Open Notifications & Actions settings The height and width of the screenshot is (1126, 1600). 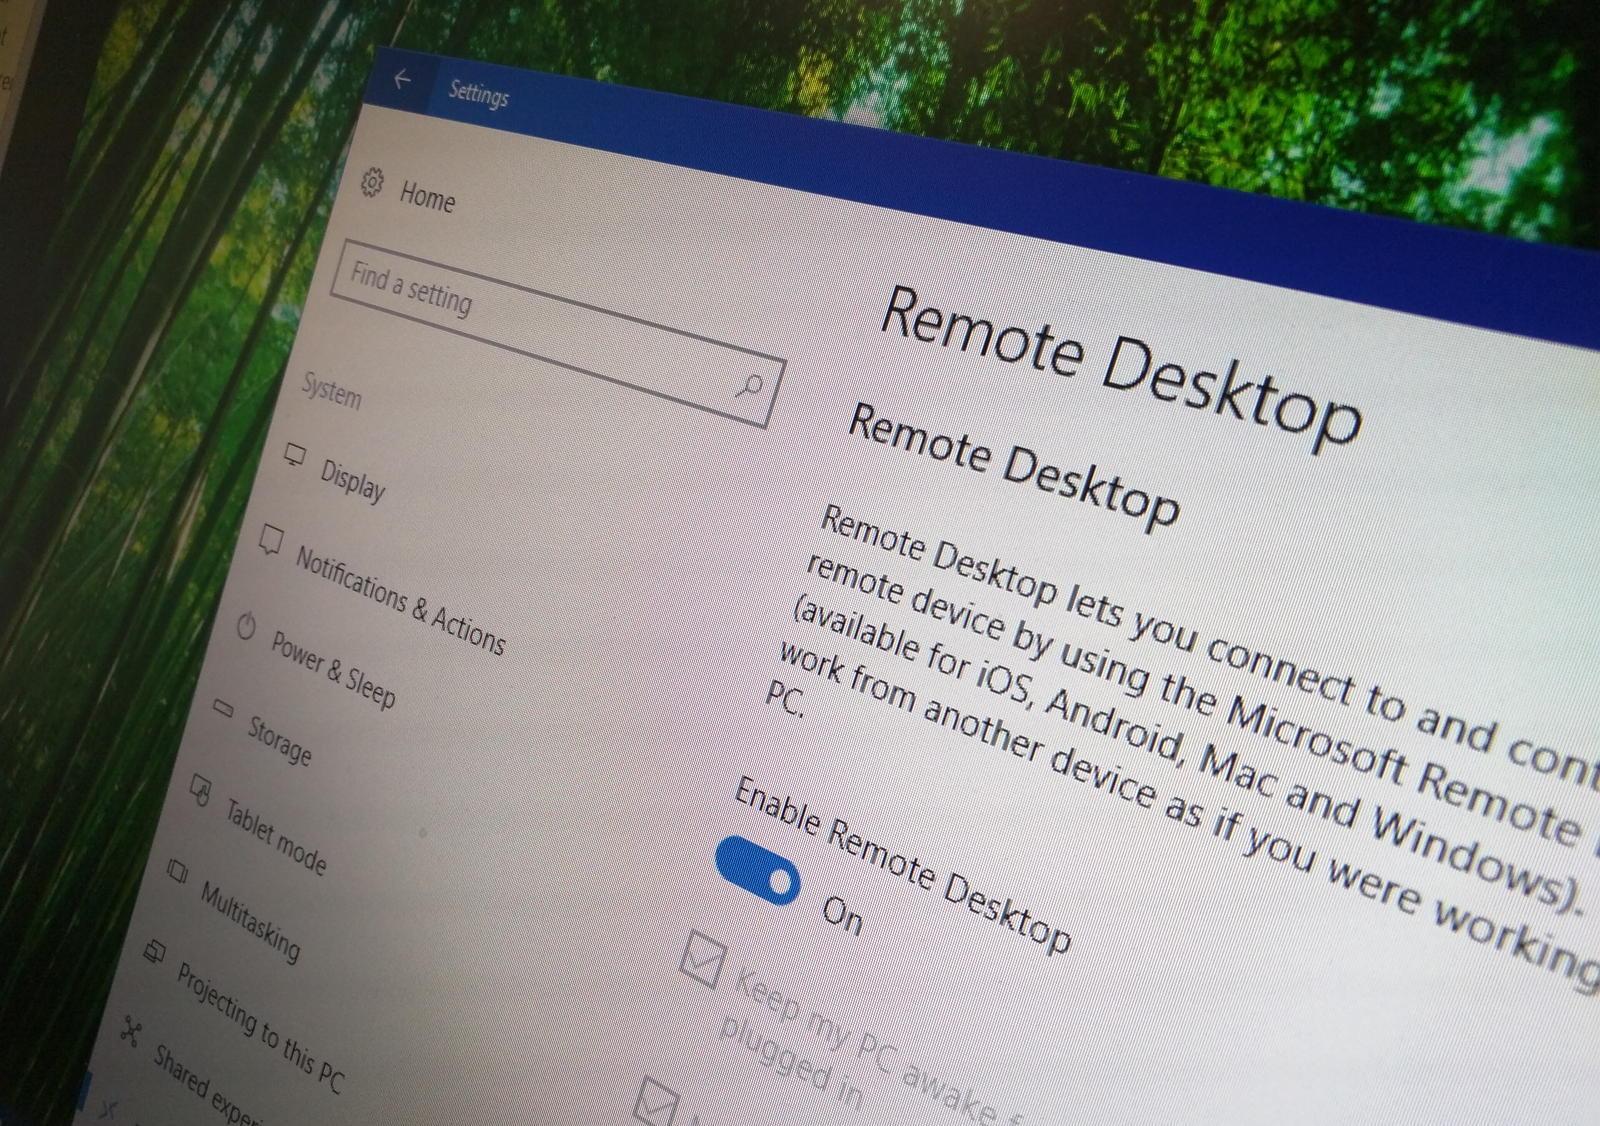pos(400,602)
